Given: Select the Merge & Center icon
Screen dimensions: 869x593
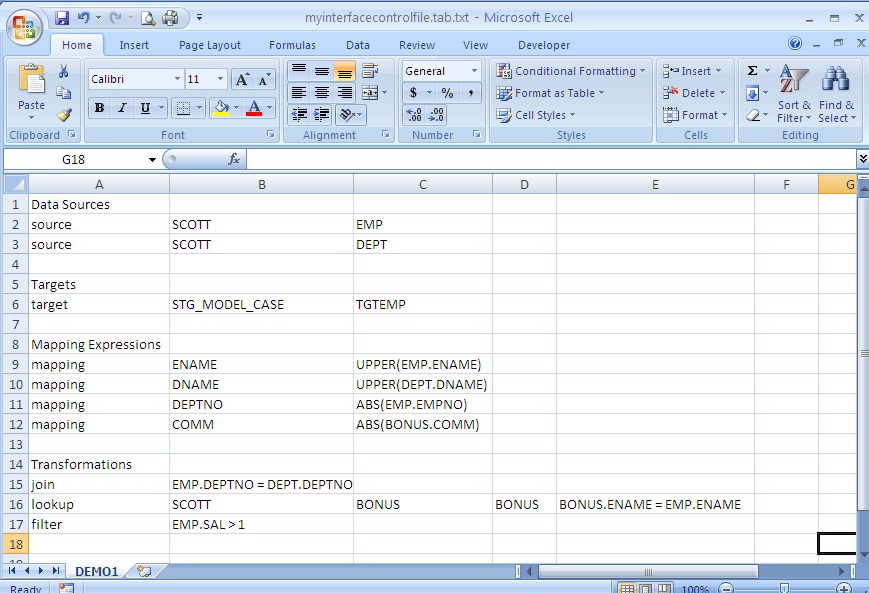Looking at the screenshot, I should pos(371,92).
